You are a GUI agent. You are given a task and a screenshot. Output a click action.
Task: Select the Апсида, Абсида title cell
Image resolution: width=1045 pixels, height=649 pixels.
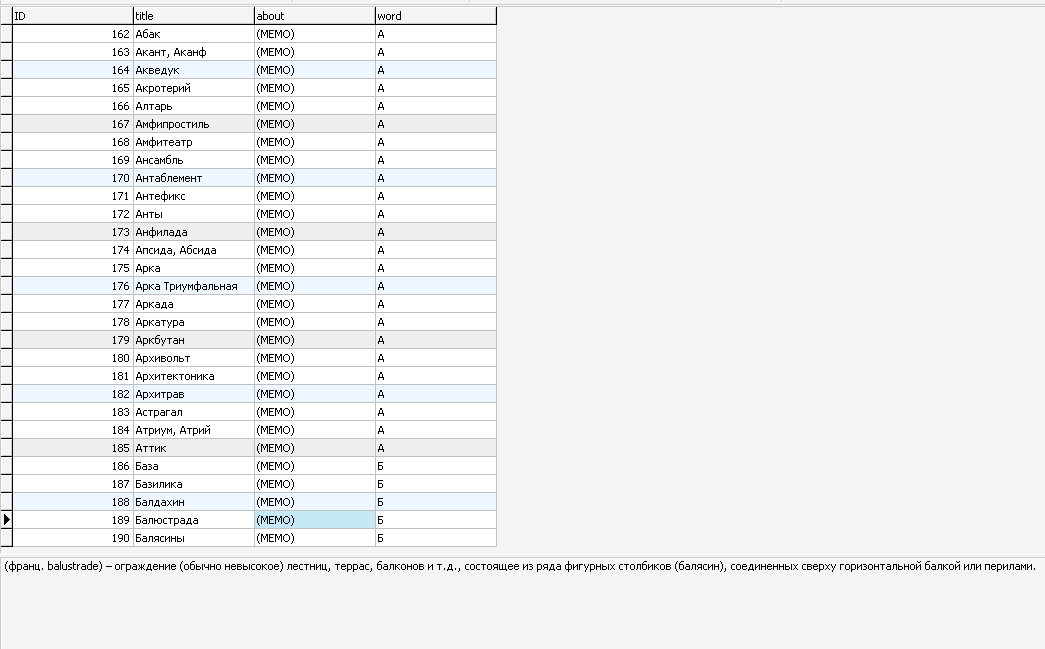click(193, 250)
